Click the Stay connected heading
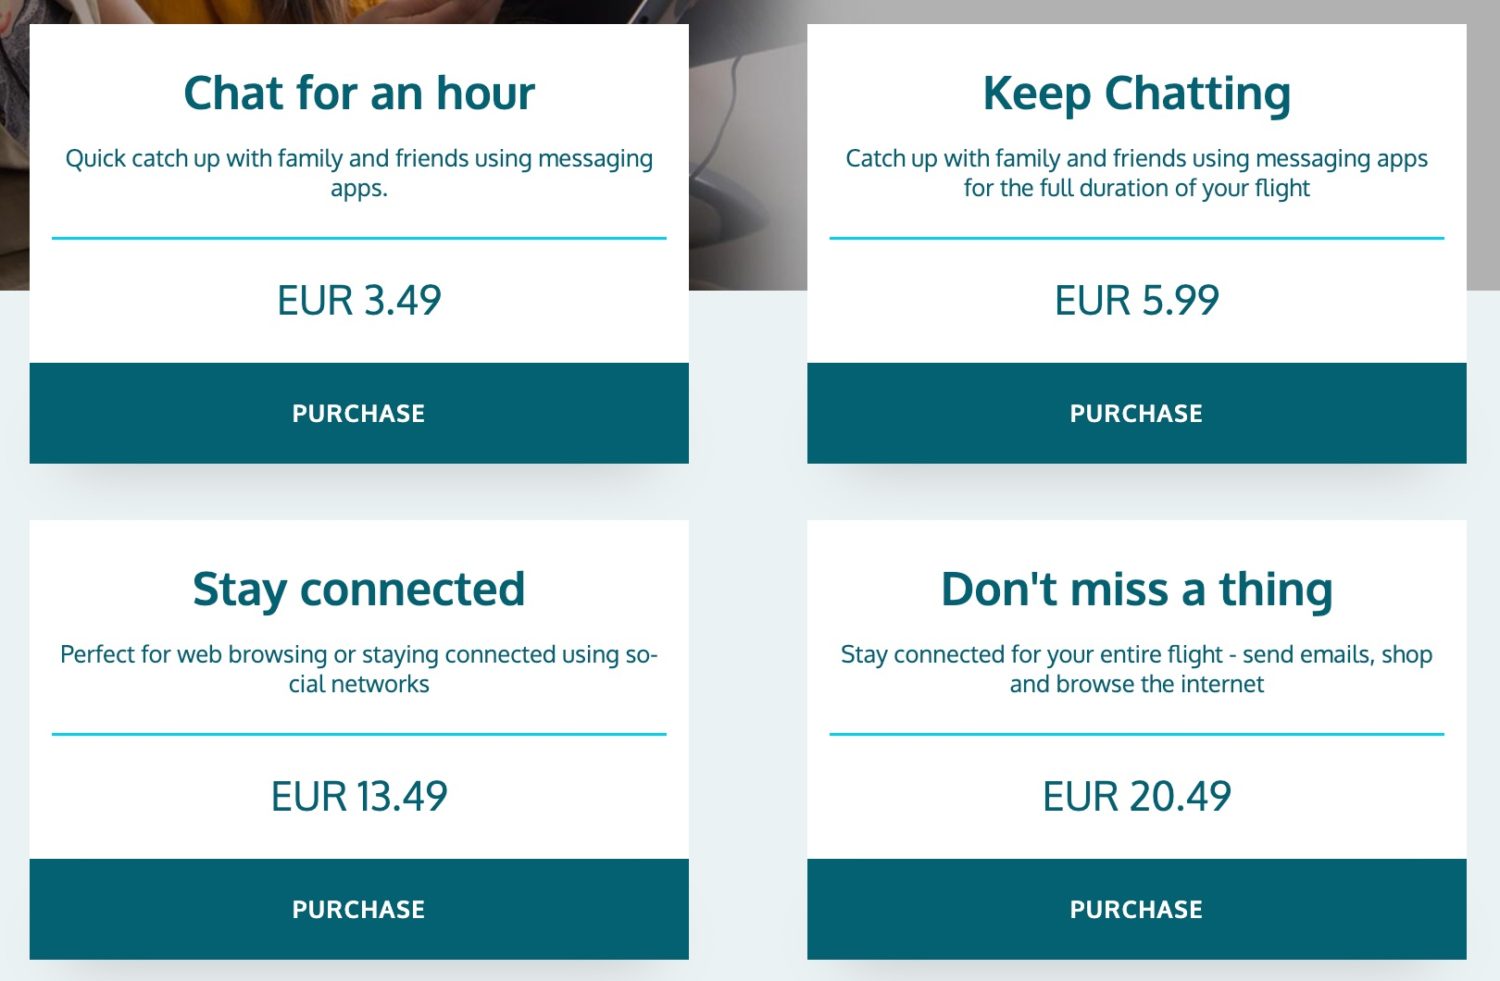 (358, 588)
